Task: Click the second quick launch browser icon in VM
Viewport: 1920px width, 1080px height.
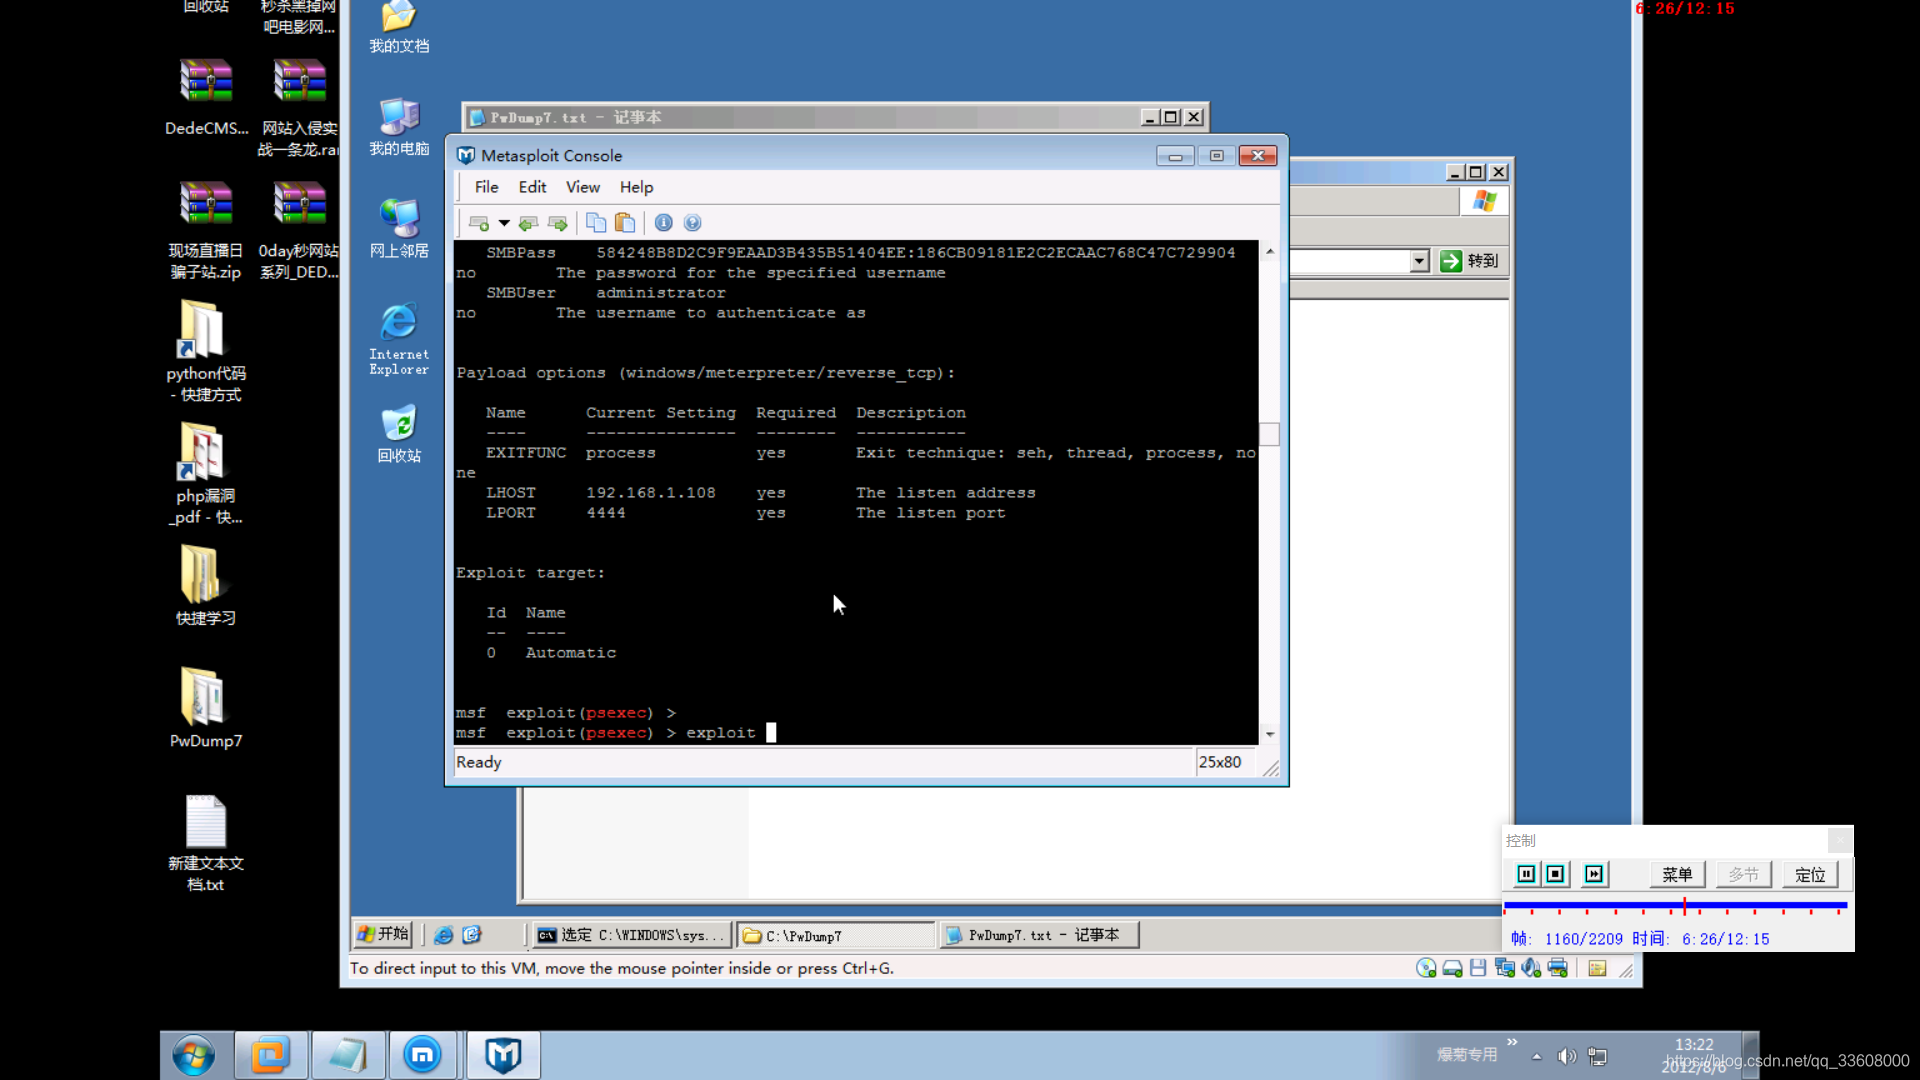Action: point(472,934)
